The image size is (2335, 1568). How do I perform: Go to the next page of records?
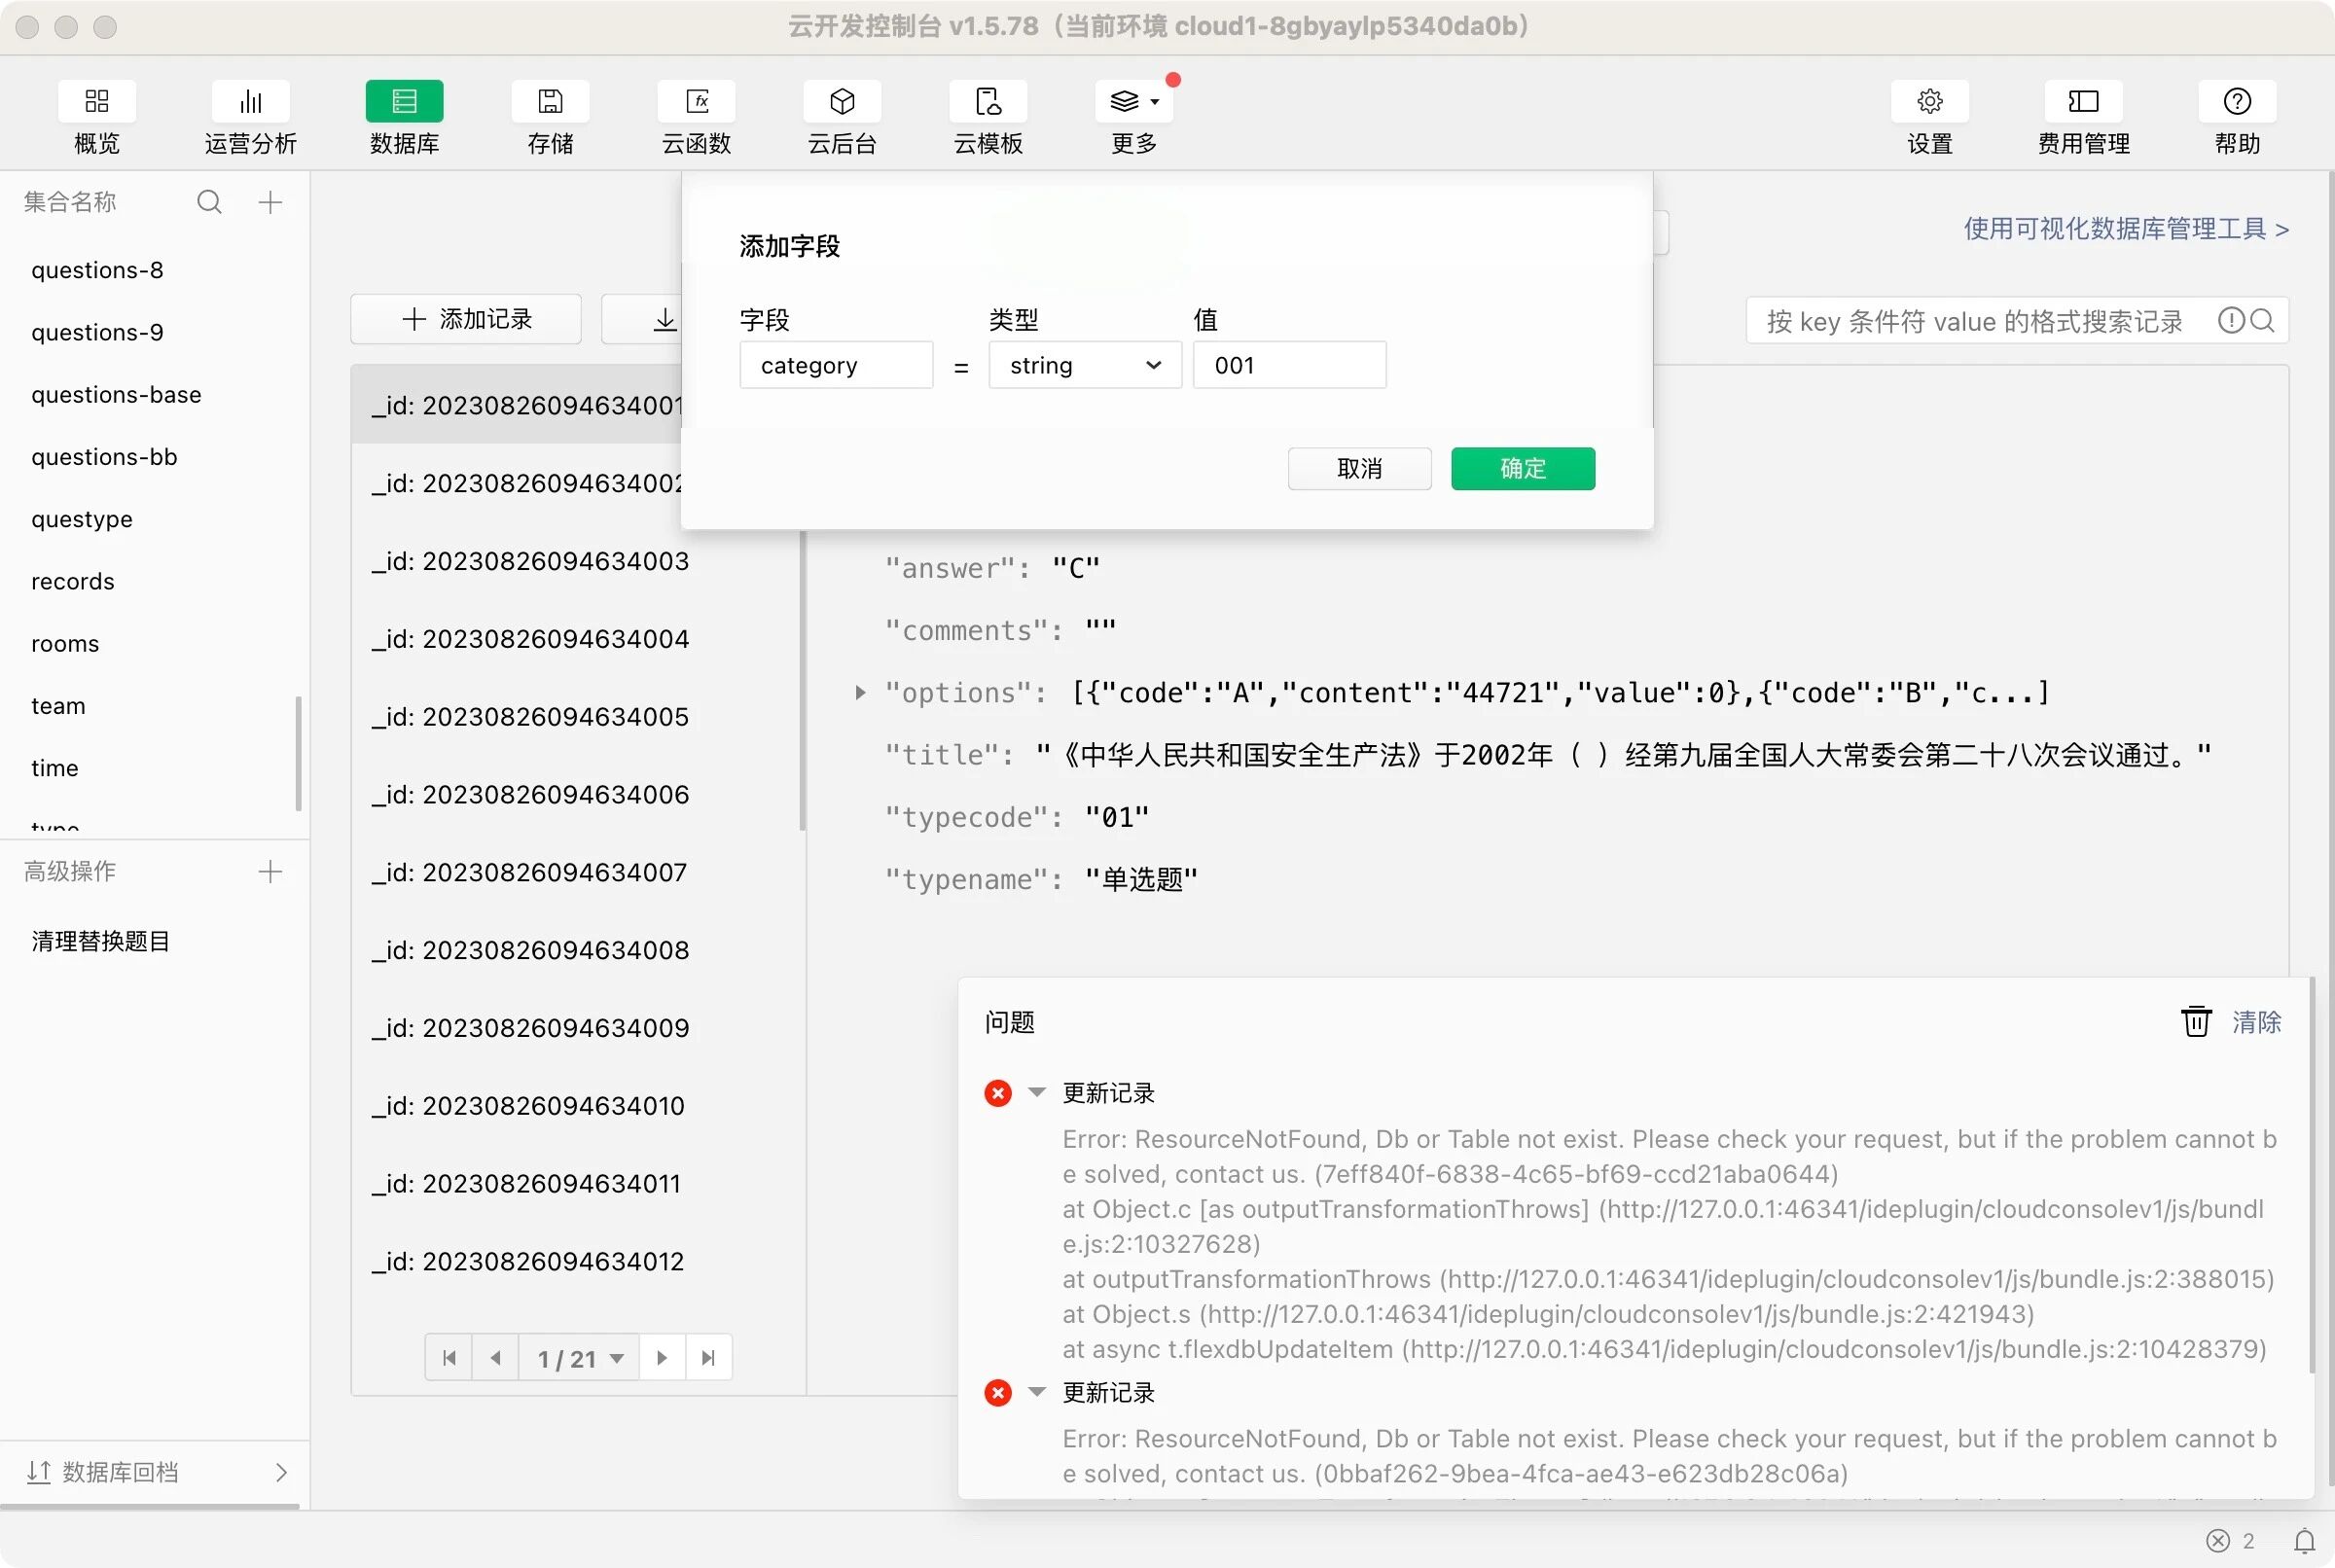[x=662, y=1358]
